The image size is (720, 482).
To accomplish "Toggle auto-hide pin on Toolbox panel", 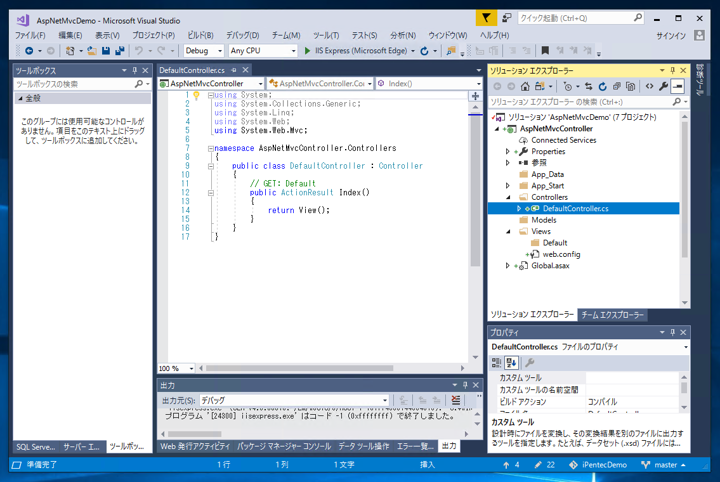I will [x=135, y=70].
